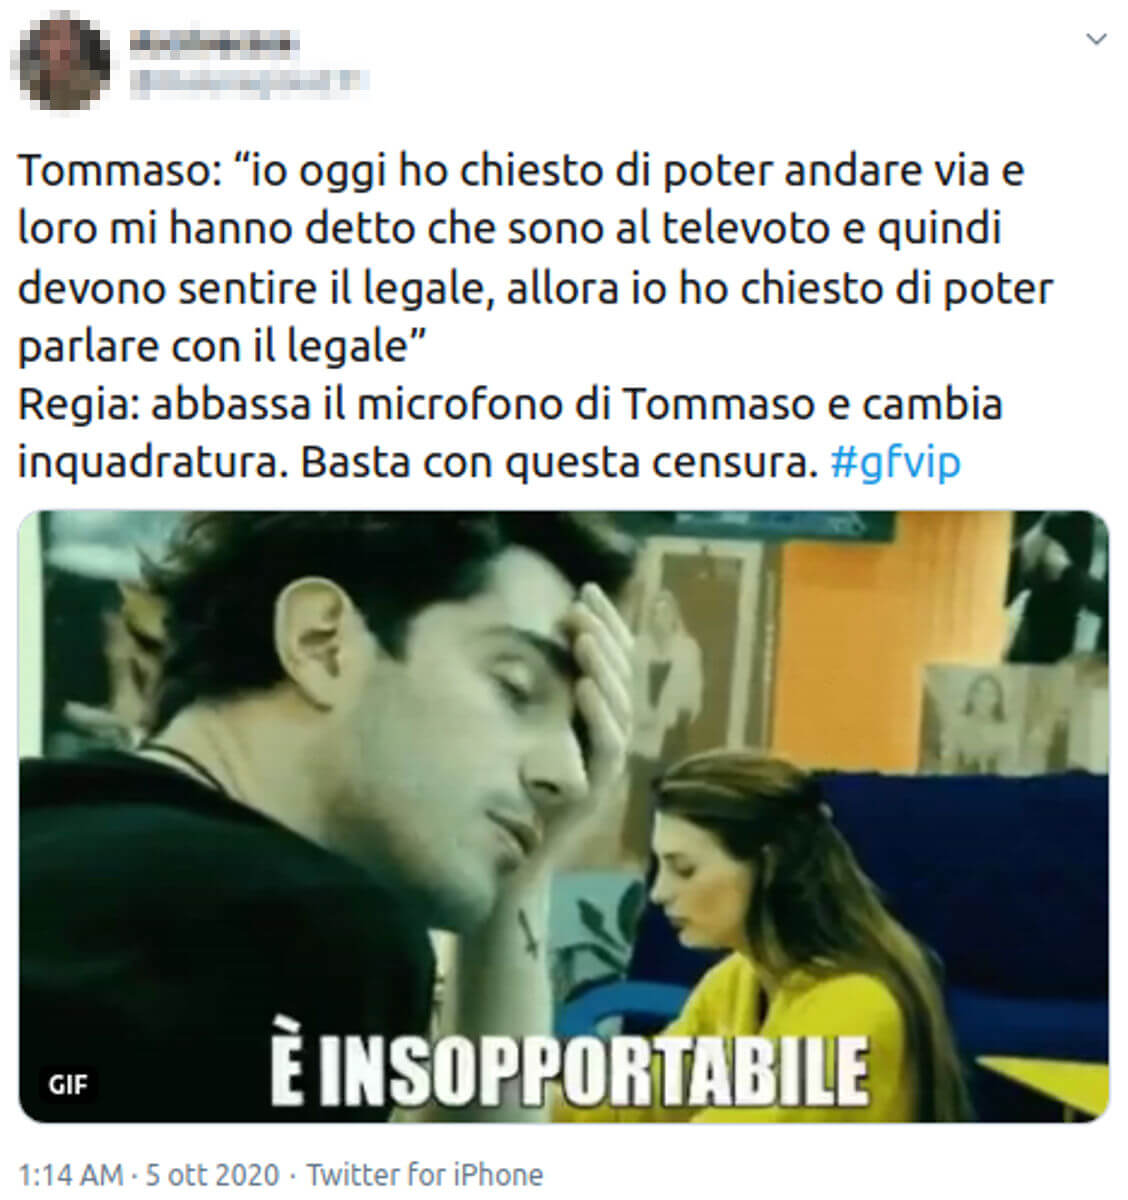Open the #gfvip hashtag
1128x1200 pixels.
pyautogui.click(x=895, y=463)
